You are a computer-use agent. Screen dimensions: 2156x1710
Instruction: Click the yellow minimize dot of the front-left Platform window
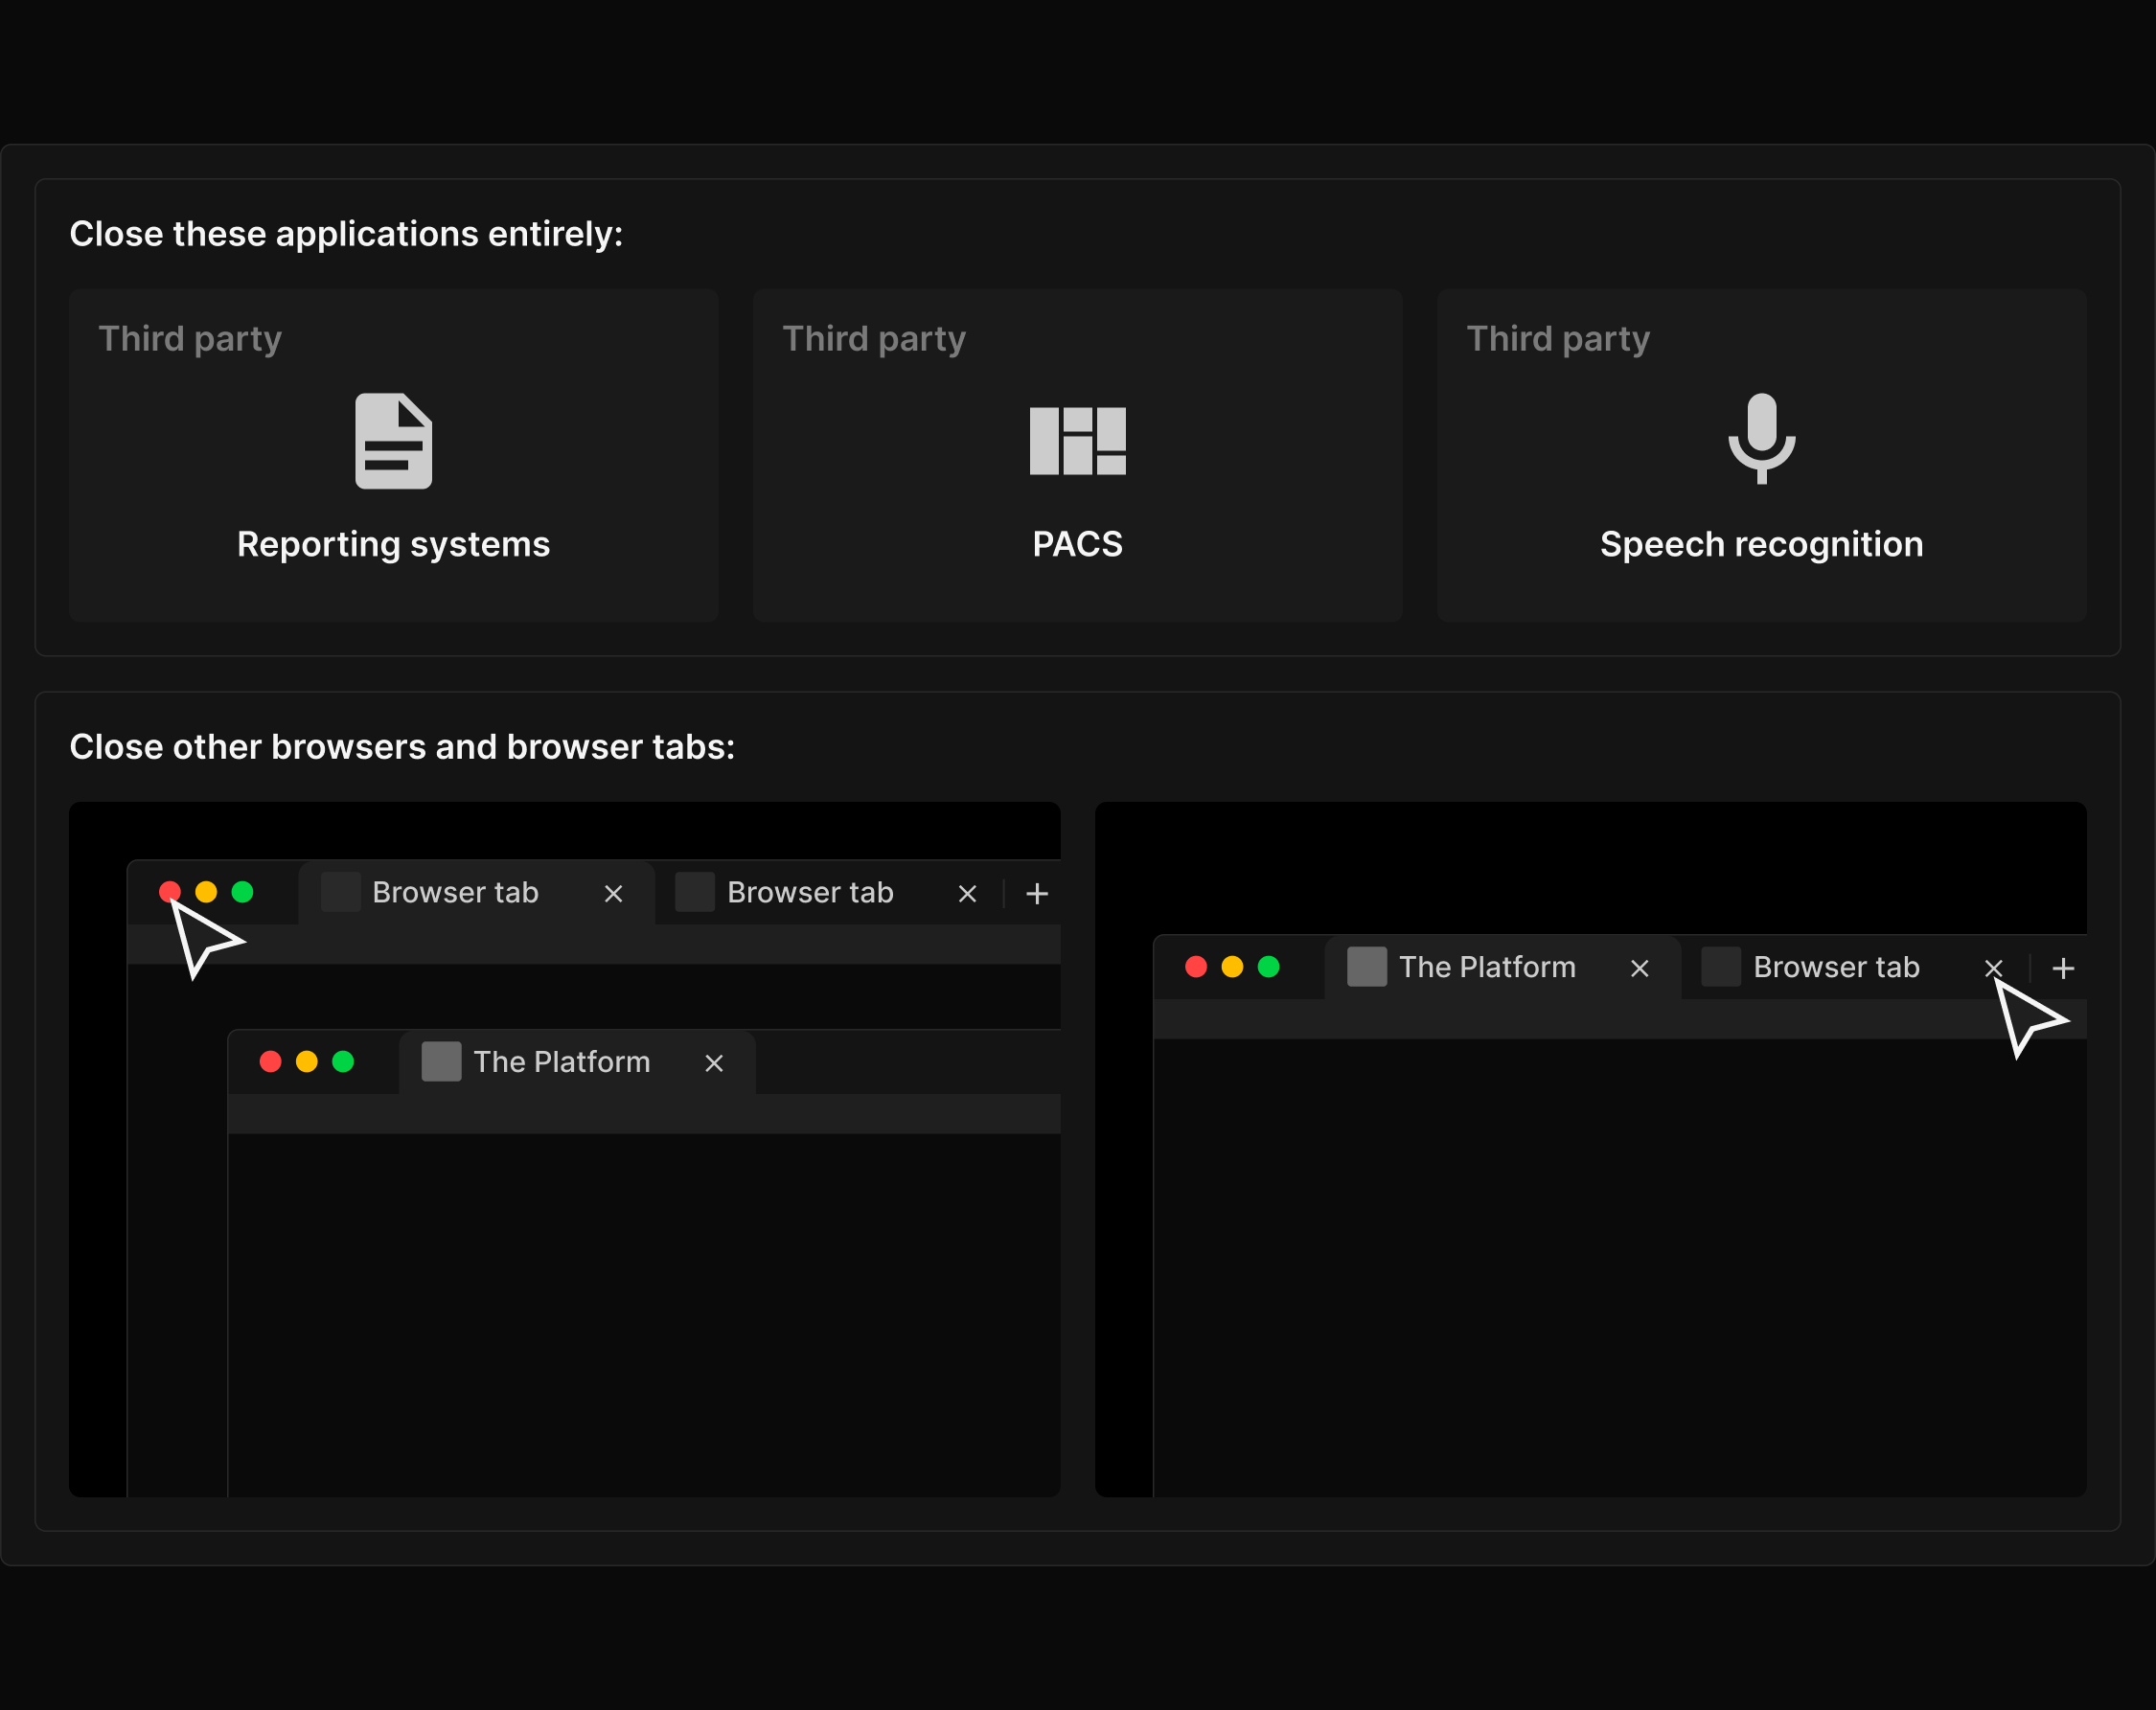[307, 1062]
